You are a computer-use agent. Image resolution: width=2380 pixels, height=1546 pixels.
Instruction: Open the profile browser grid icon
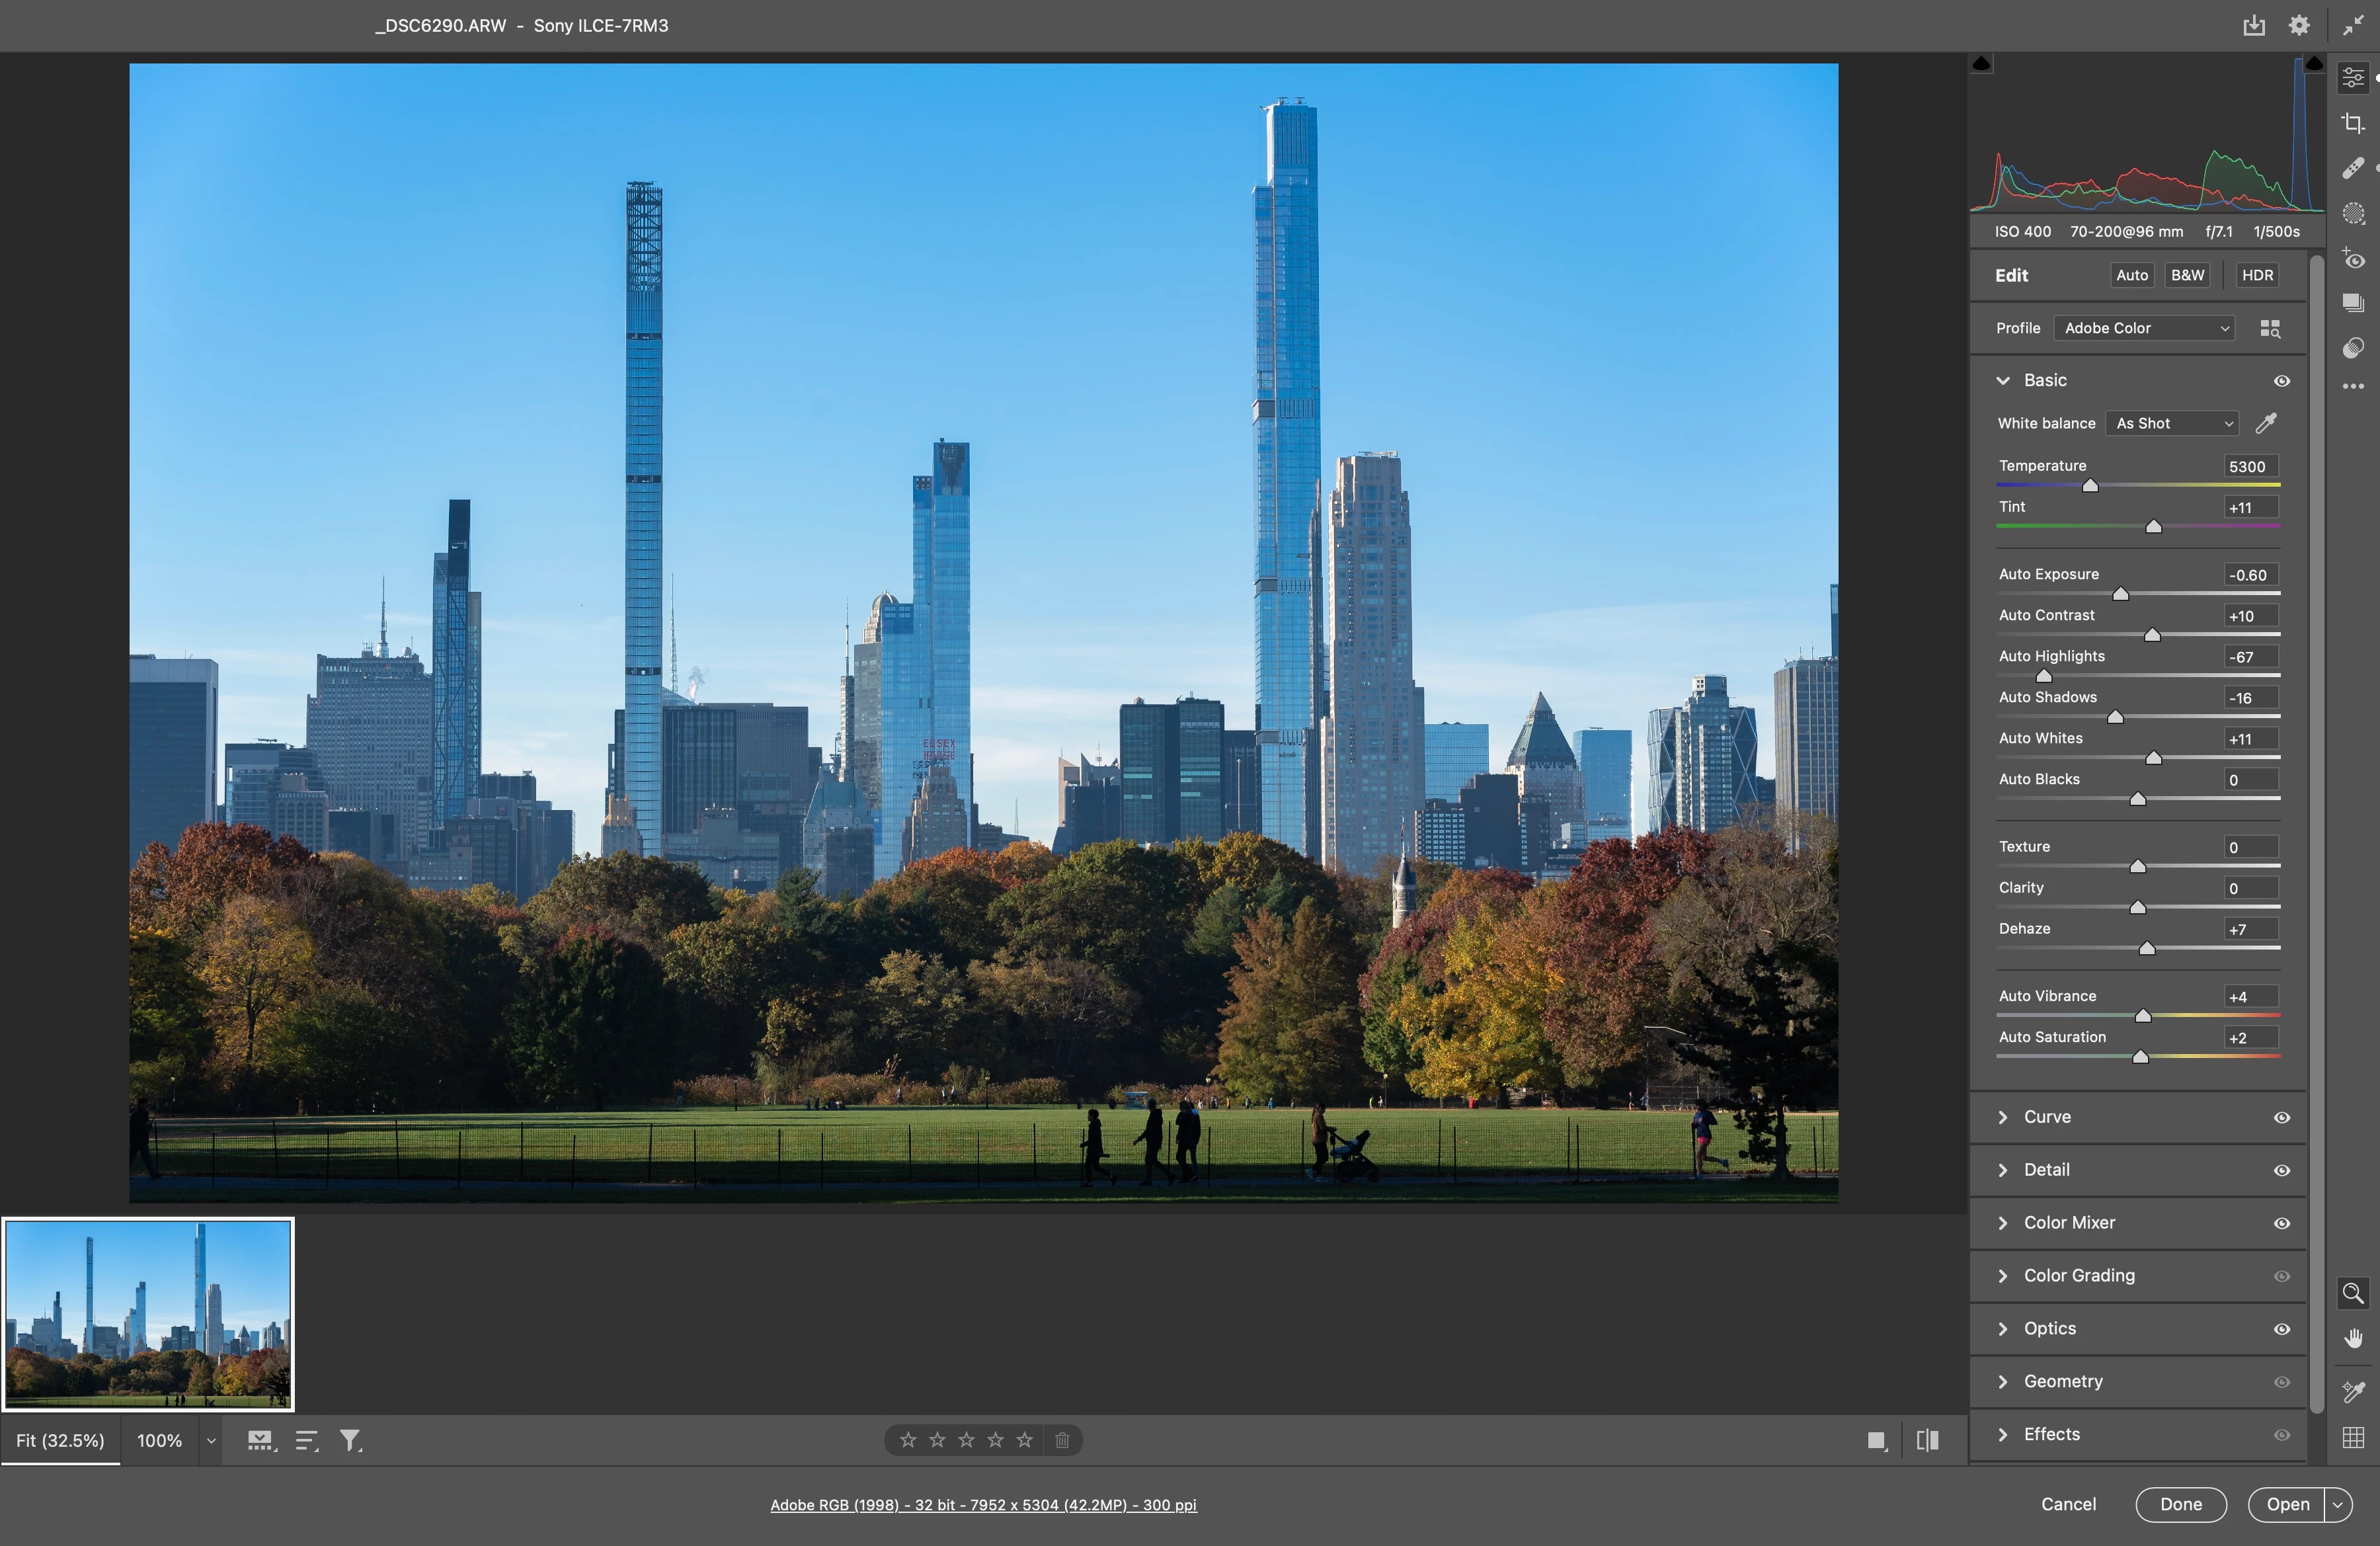click(x=2270, y=328)
